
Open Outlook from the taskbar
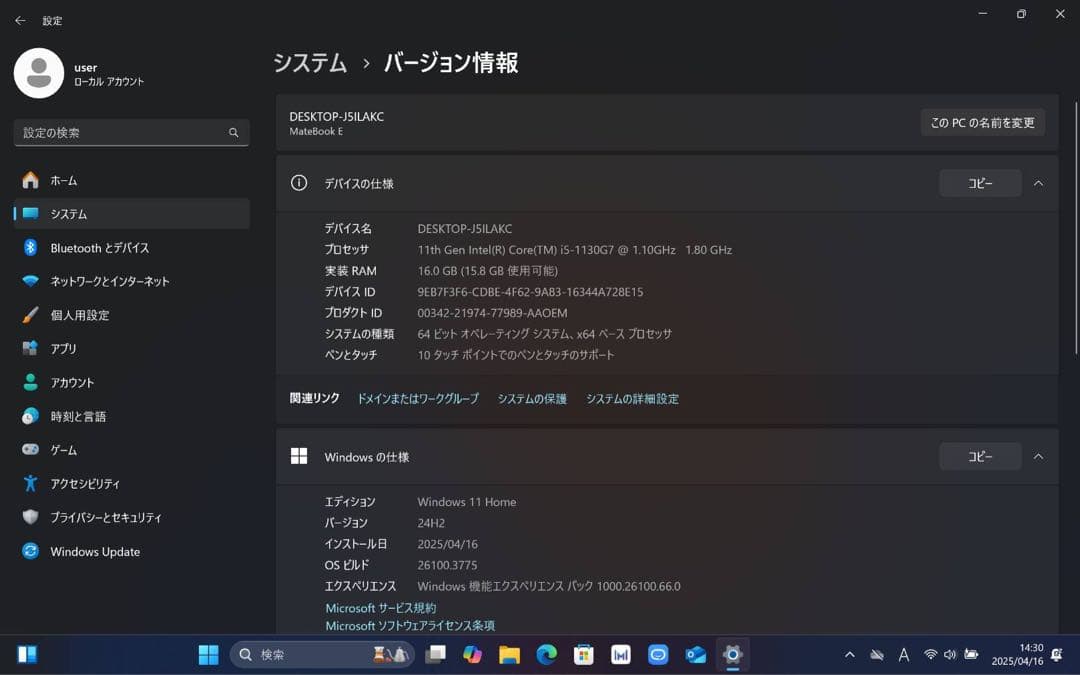point(696,654)
